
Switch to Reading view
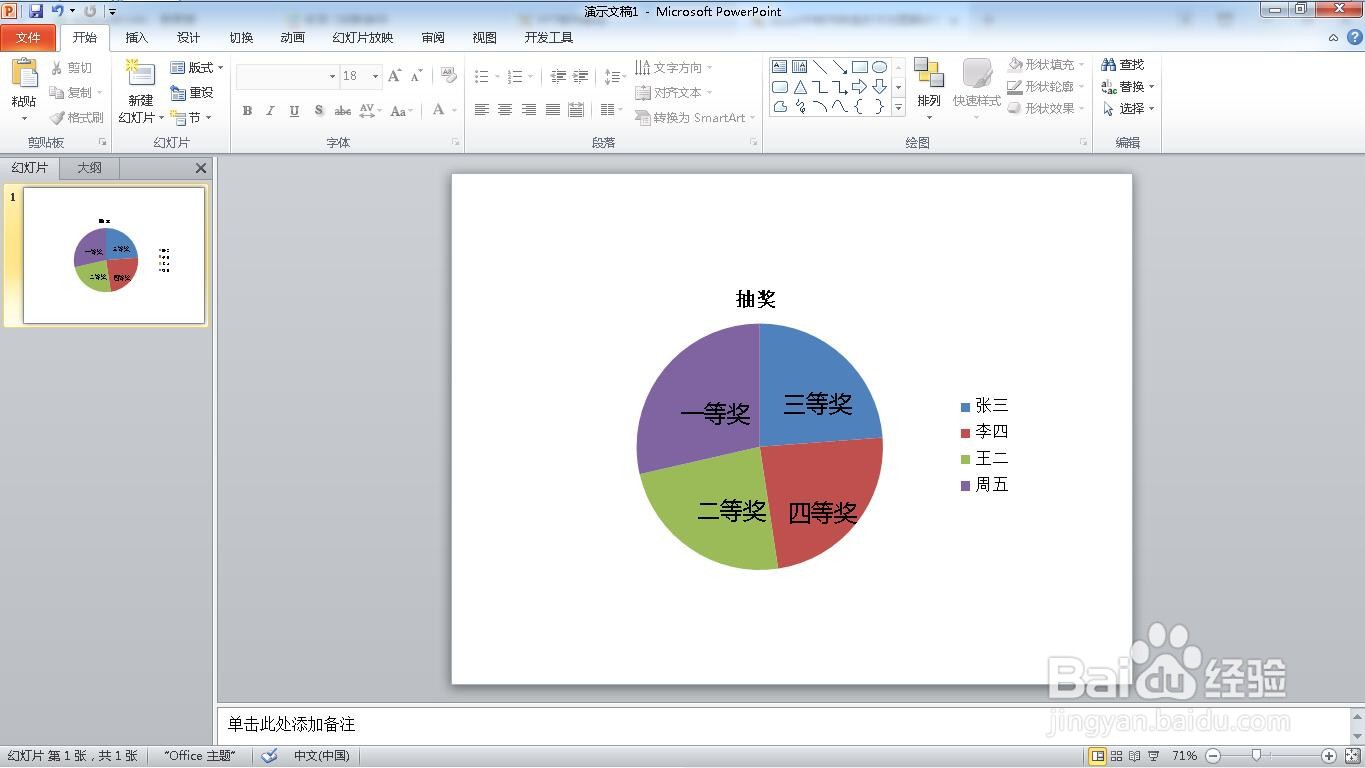click(1135, 756)
